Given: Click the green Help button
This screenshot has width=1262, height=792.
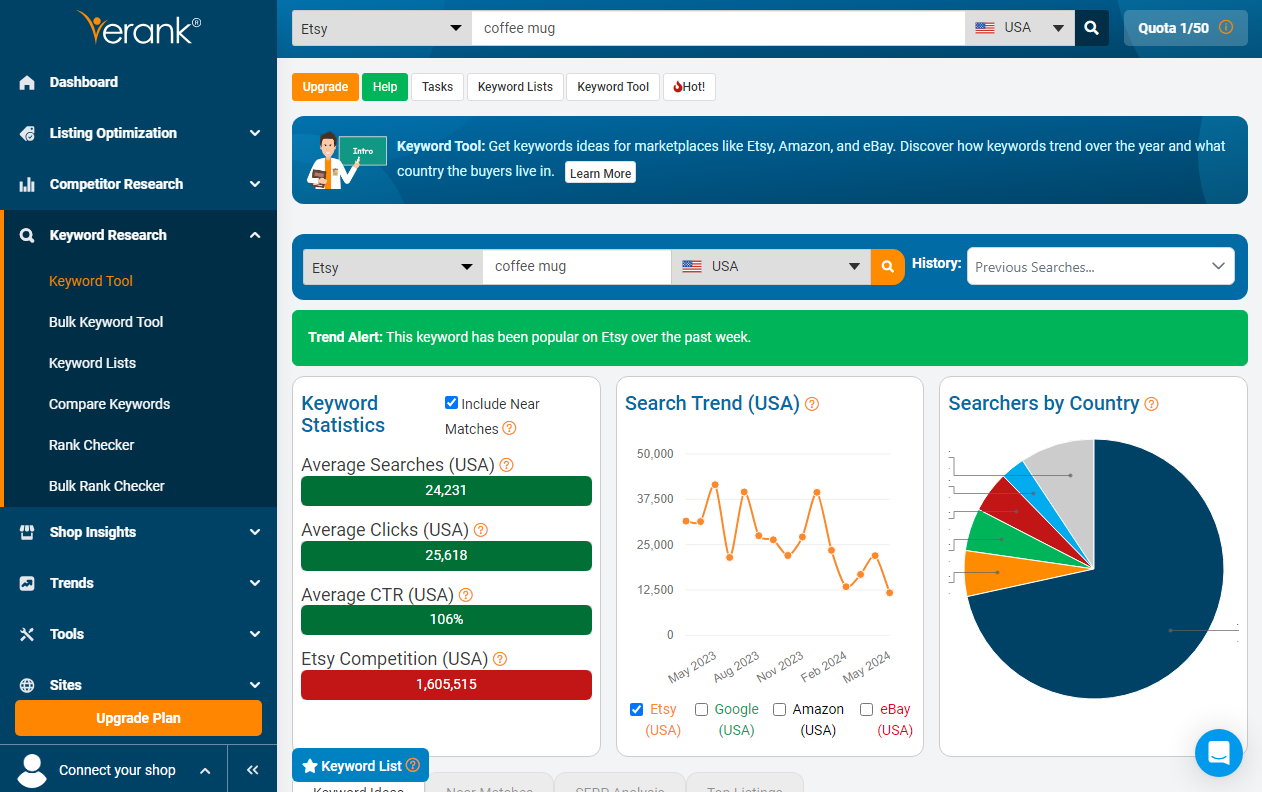Looking at the screenshot, I should click(x=385, y=87).
